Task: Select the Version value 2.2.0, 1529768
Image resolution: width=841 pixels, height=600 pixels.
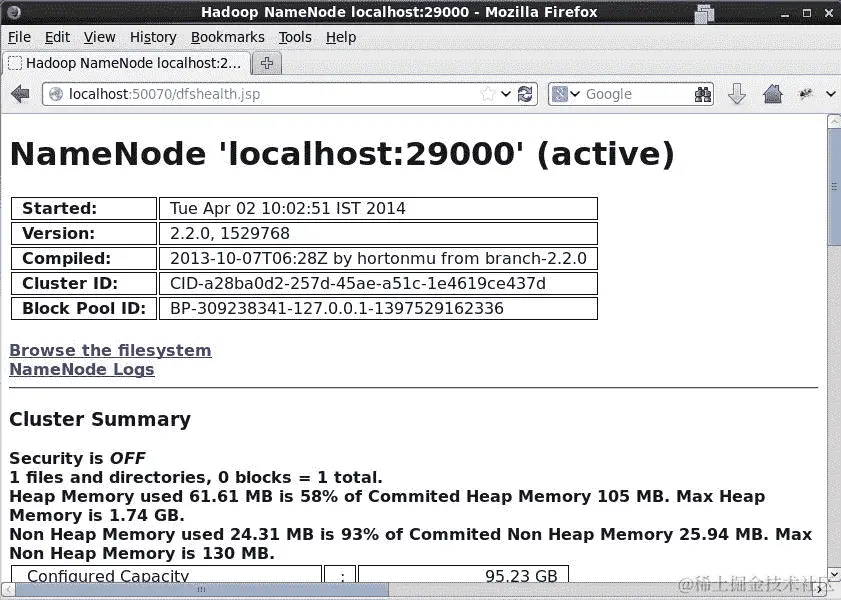Action: (x=378, y=233)
